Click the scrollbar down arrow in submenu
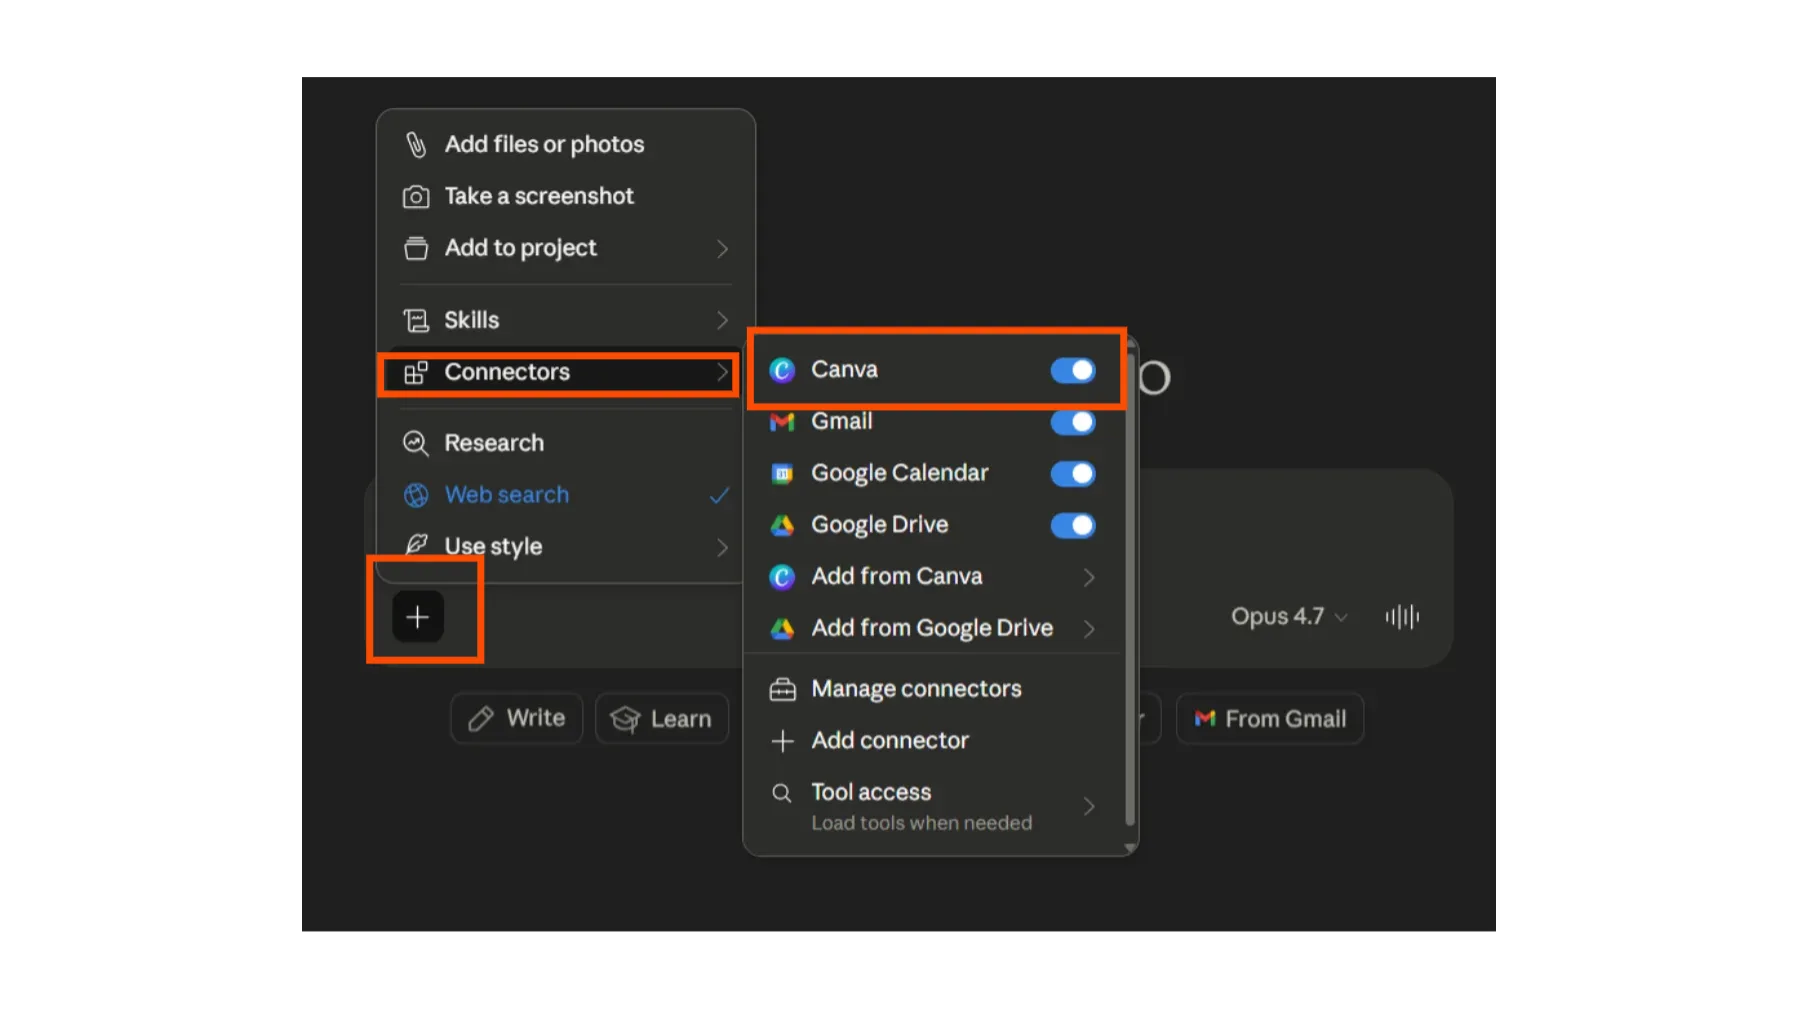The height and width of the screenshot is (1011, 1800). click(1130, 848)
